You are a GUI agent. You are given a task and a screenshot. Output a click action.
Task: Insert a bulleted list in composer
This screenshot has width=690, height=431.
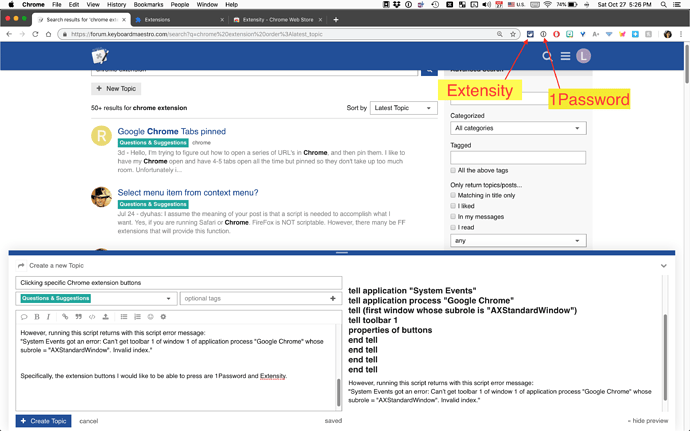click(x=124, y=317)
